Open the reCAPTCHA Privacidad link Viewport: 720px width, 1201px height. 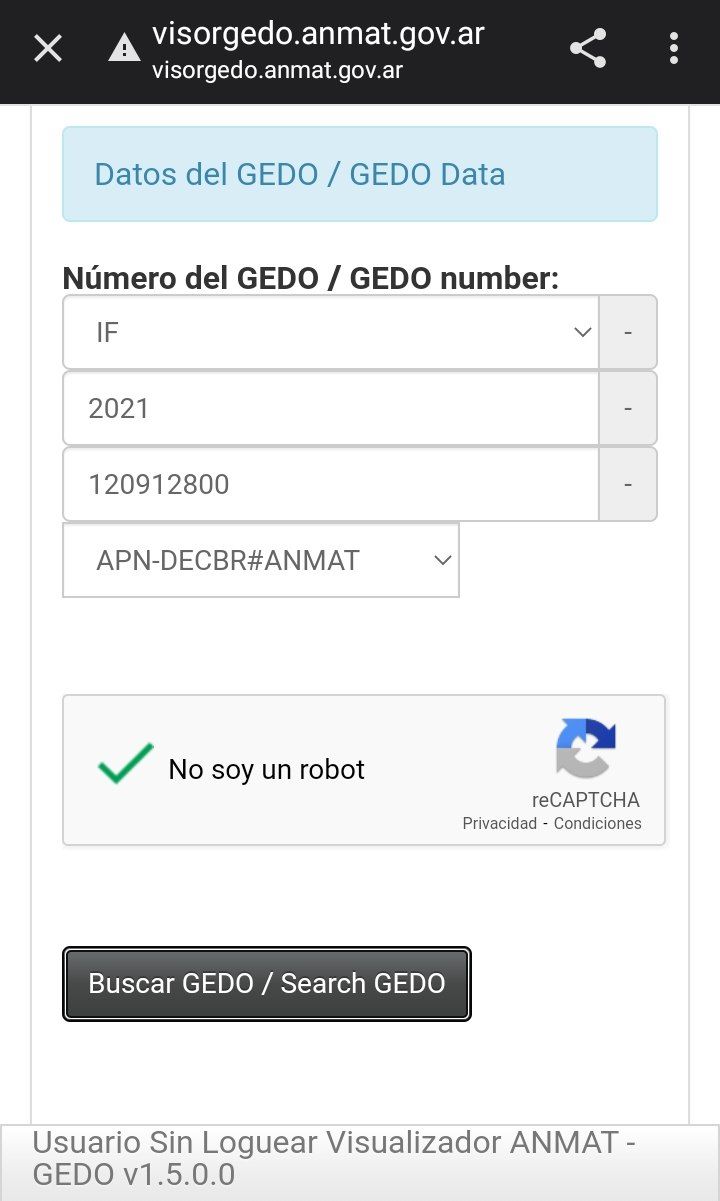[499, 824]
